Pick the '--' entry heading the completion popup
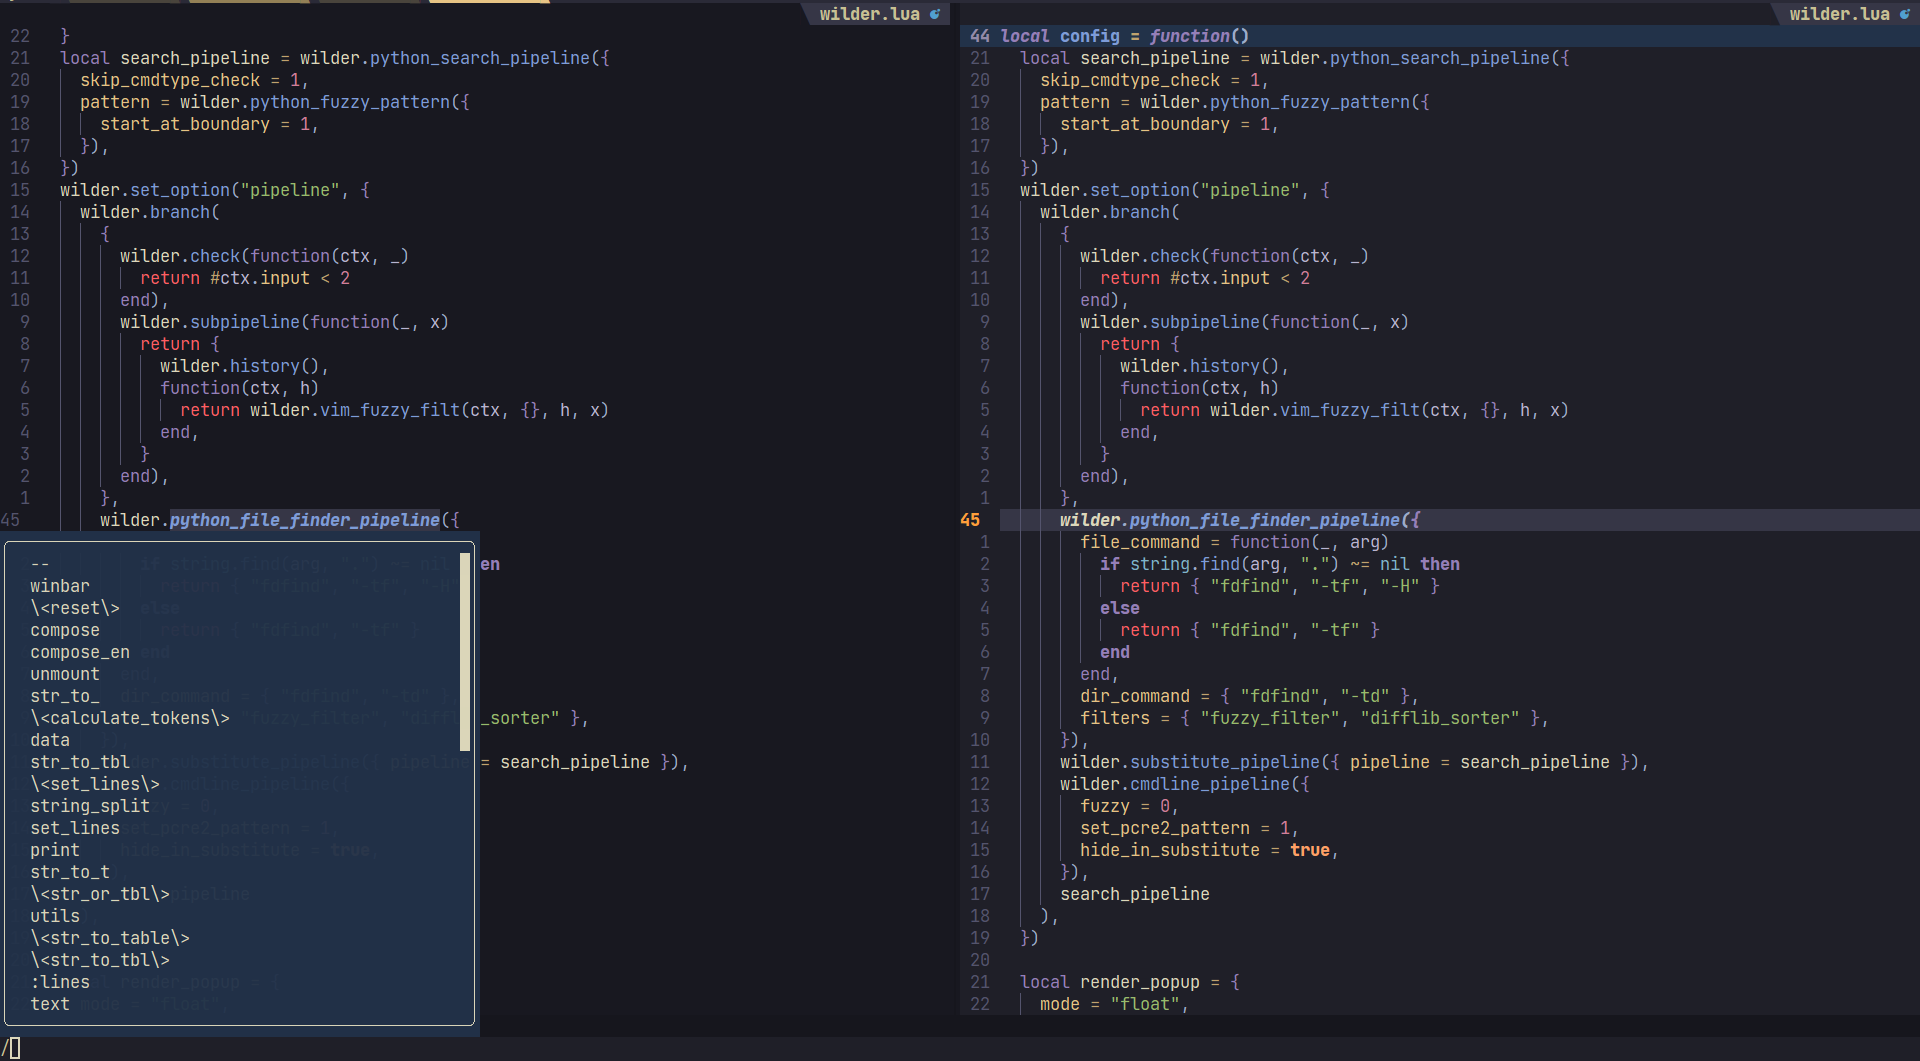 tap(40, 564)
